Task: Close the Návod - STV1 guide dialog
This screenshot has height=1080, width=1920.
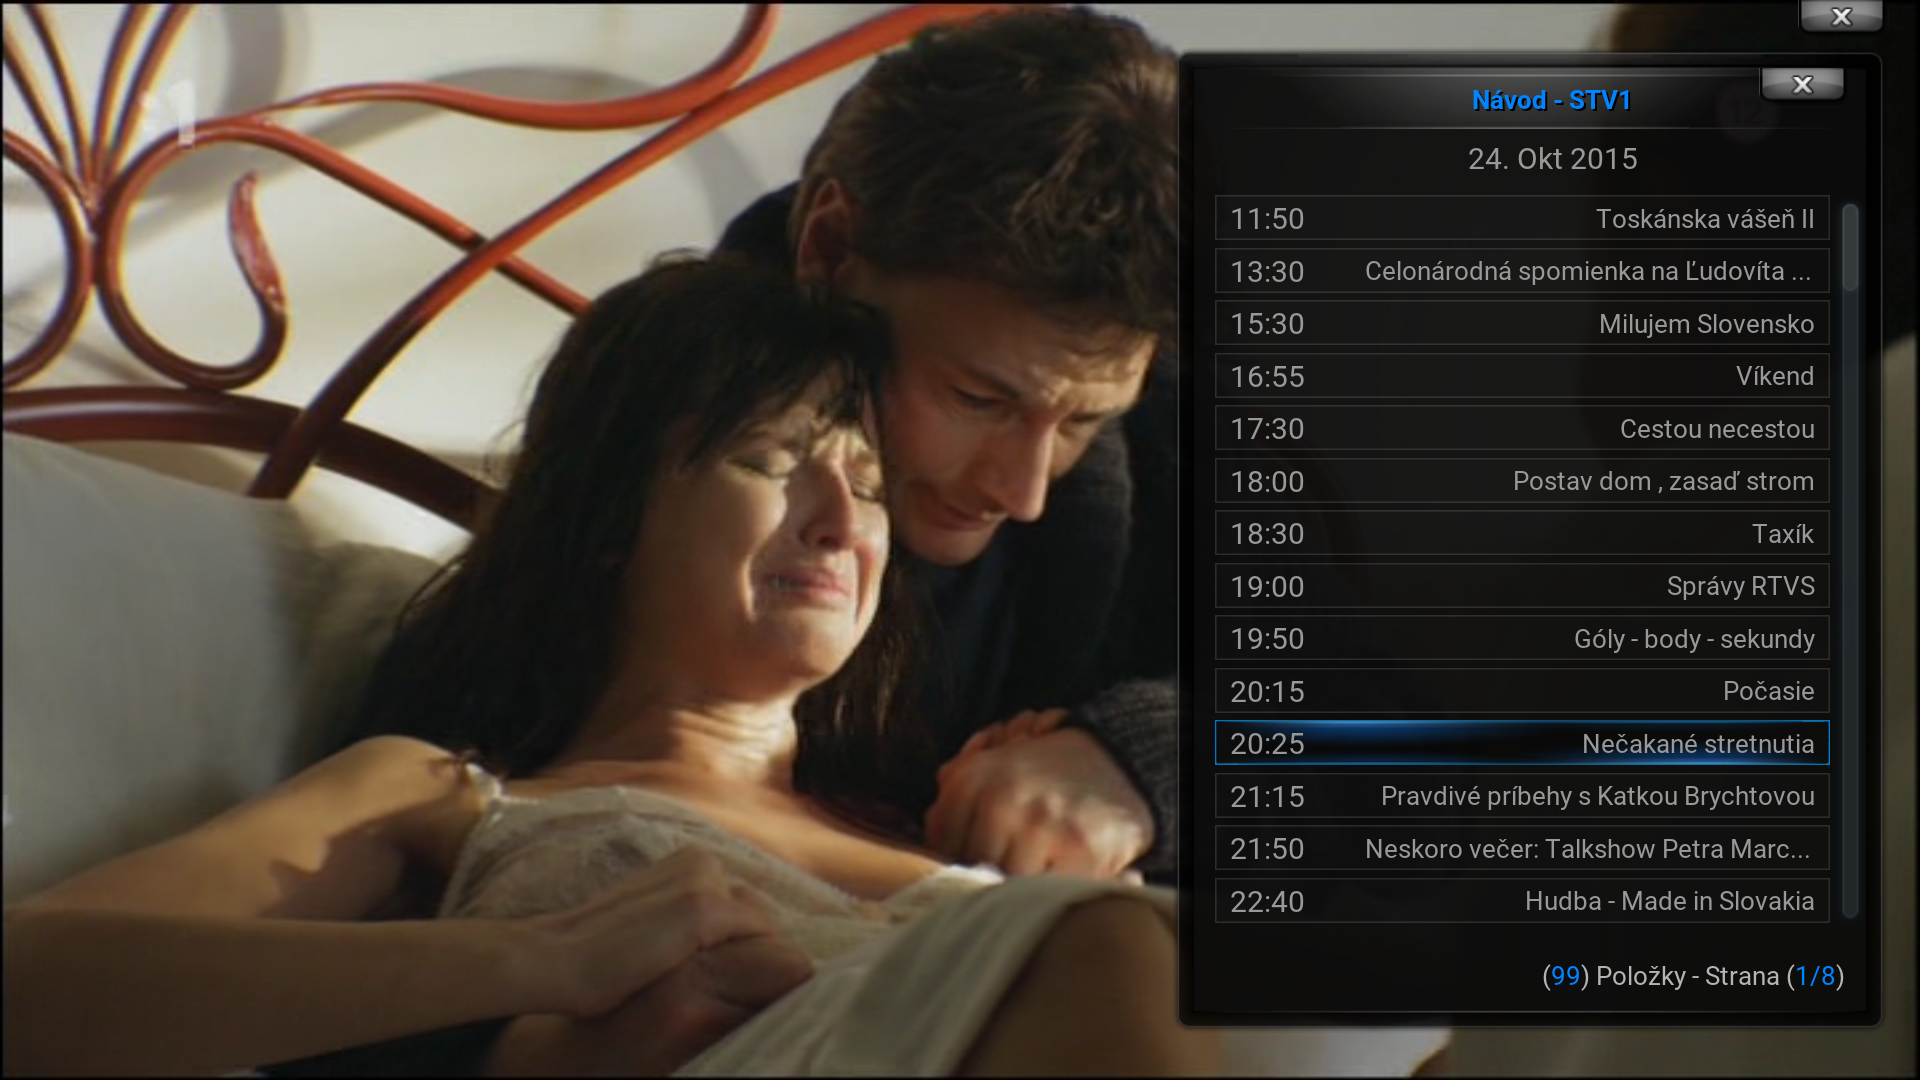Action: [1802, 85]
